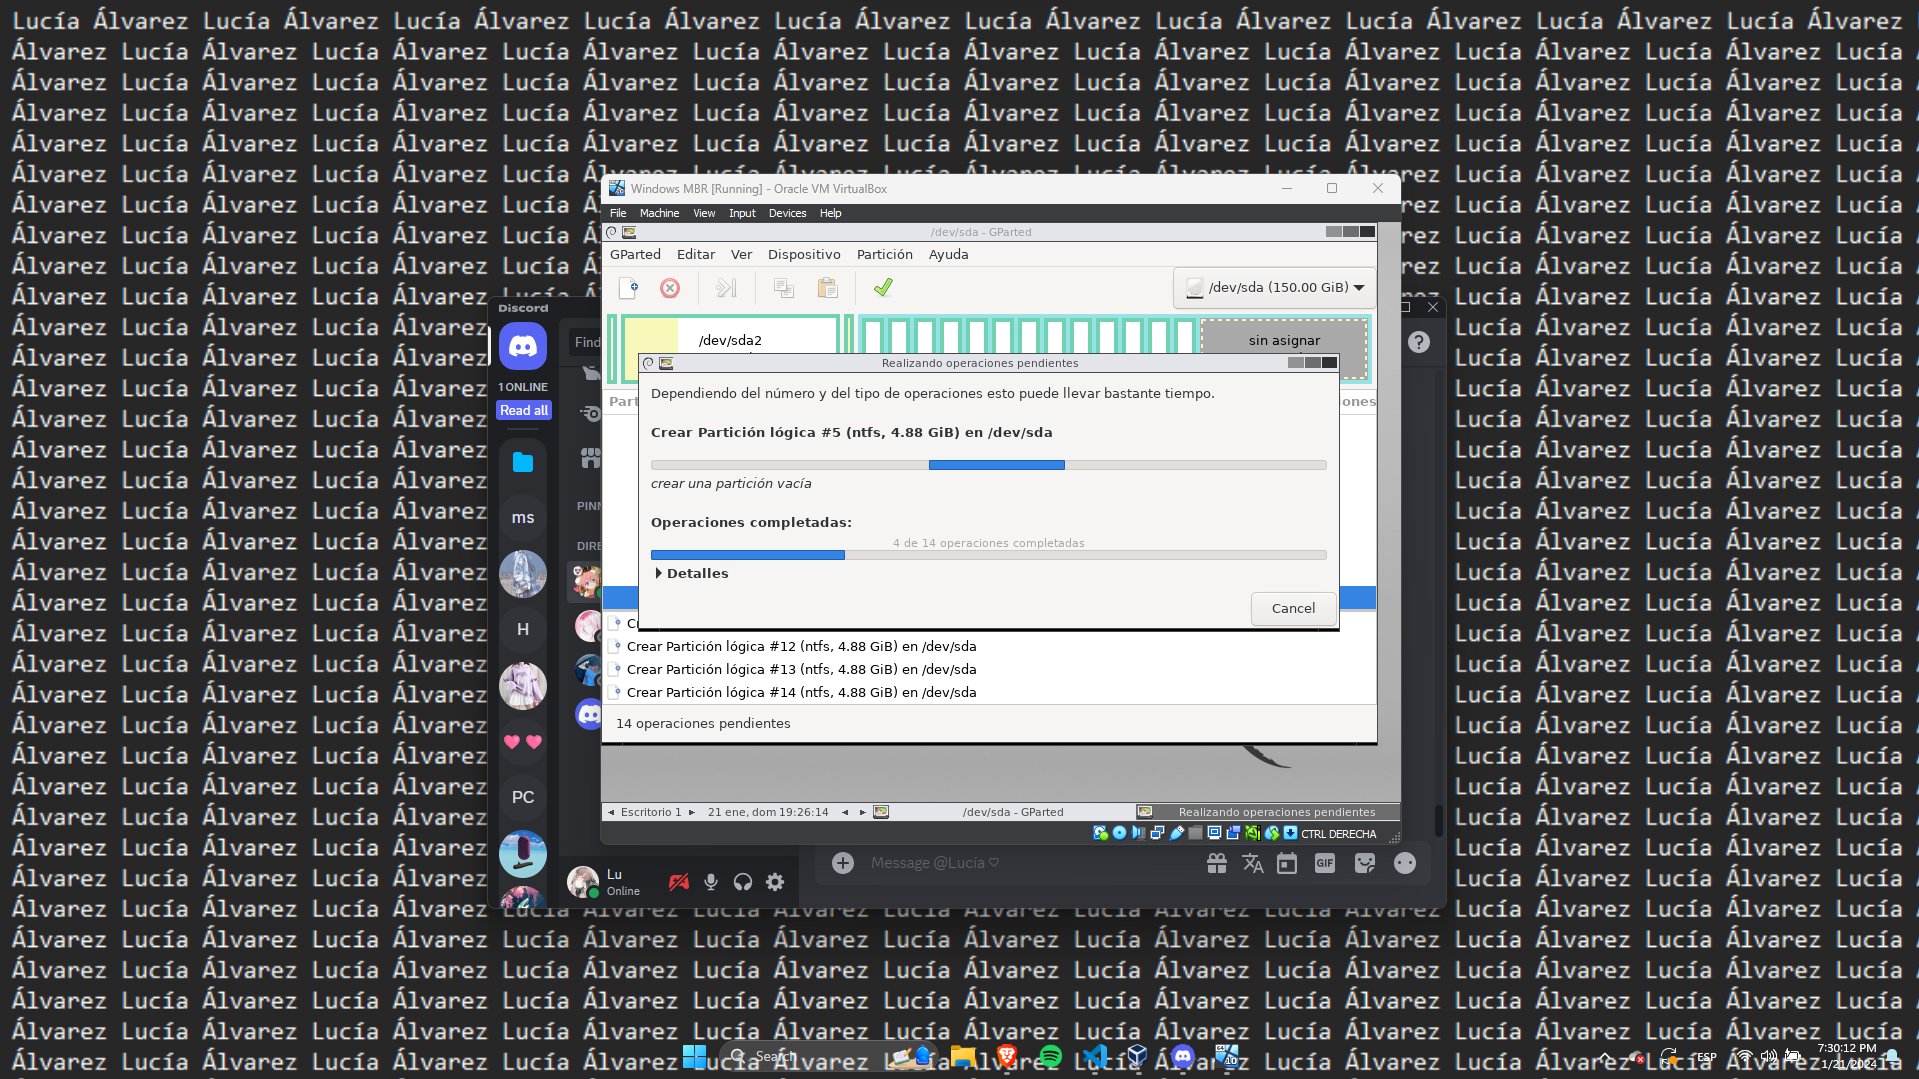
Task: Cancel the pending operations
Action: (x=1293, y=608)
